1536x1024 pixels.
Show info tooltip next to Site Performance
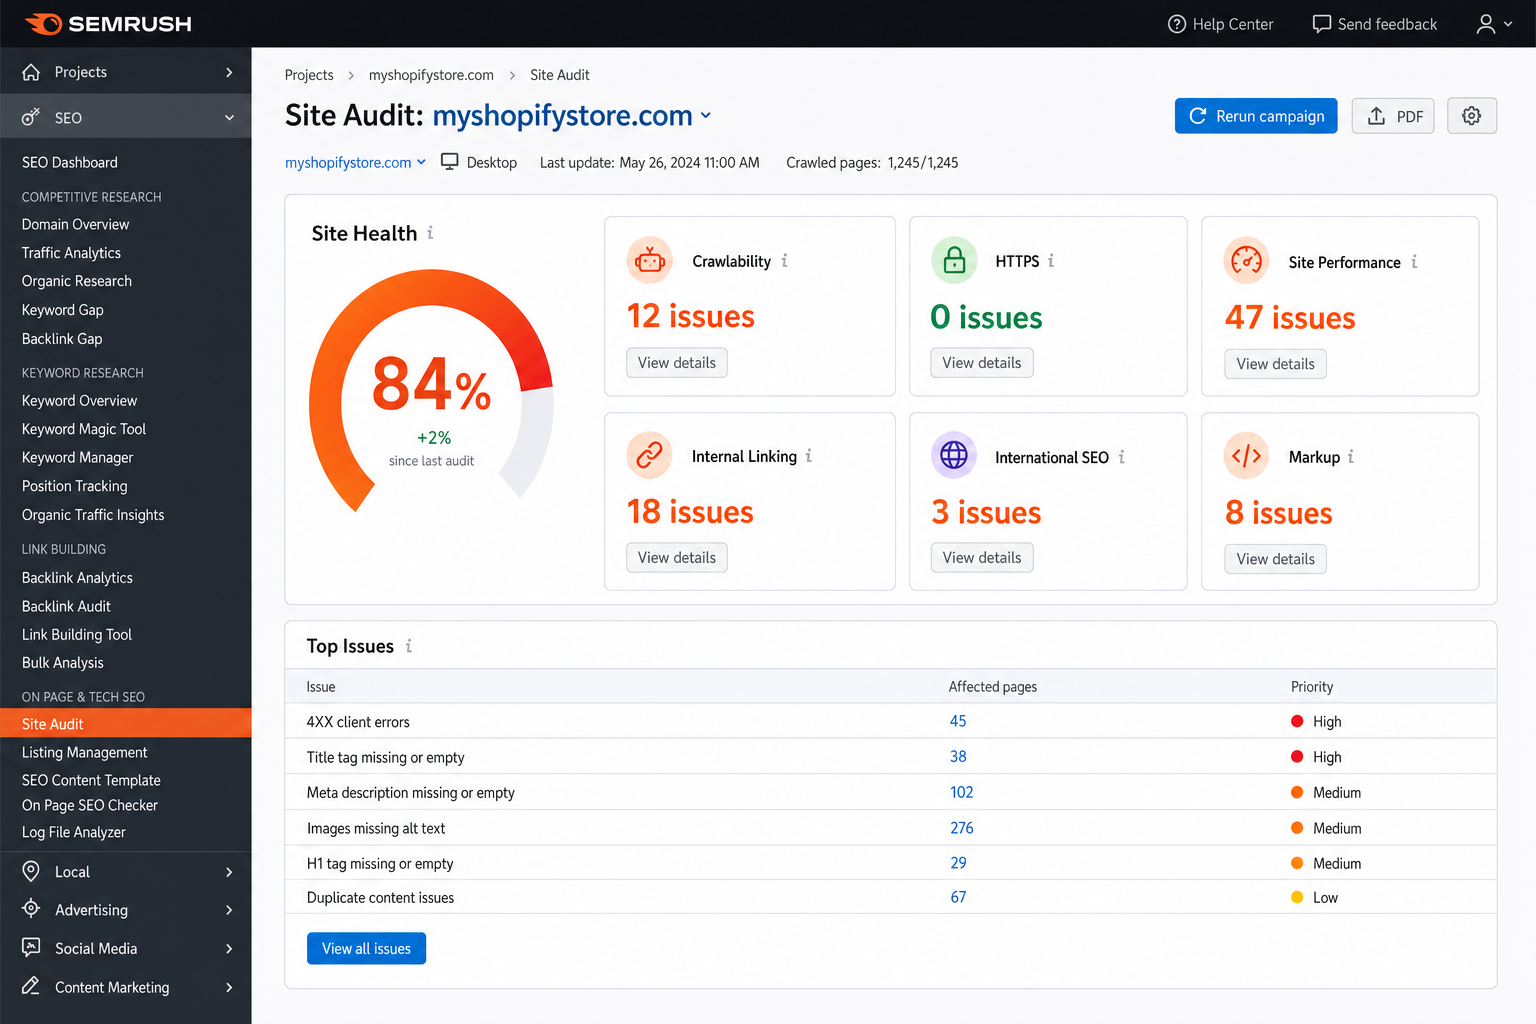(1414, 262)
